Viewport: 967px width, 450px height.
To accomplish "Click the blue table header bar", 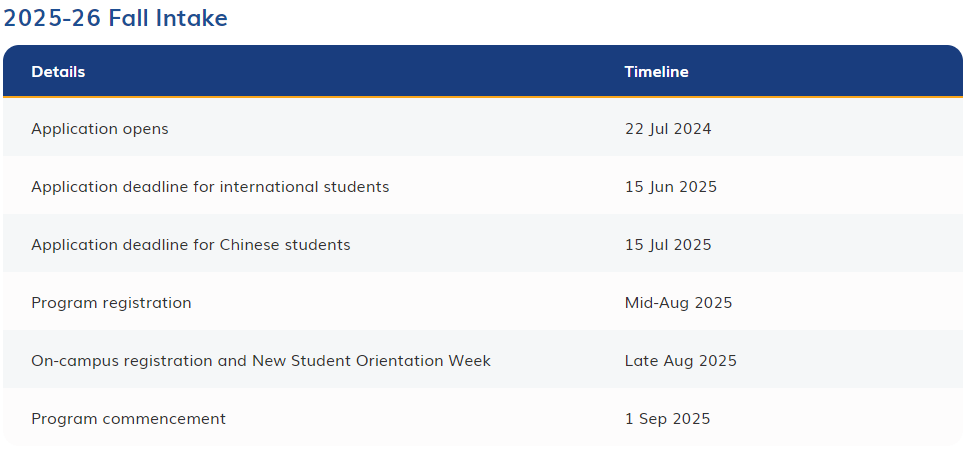I will coord(483,71).
